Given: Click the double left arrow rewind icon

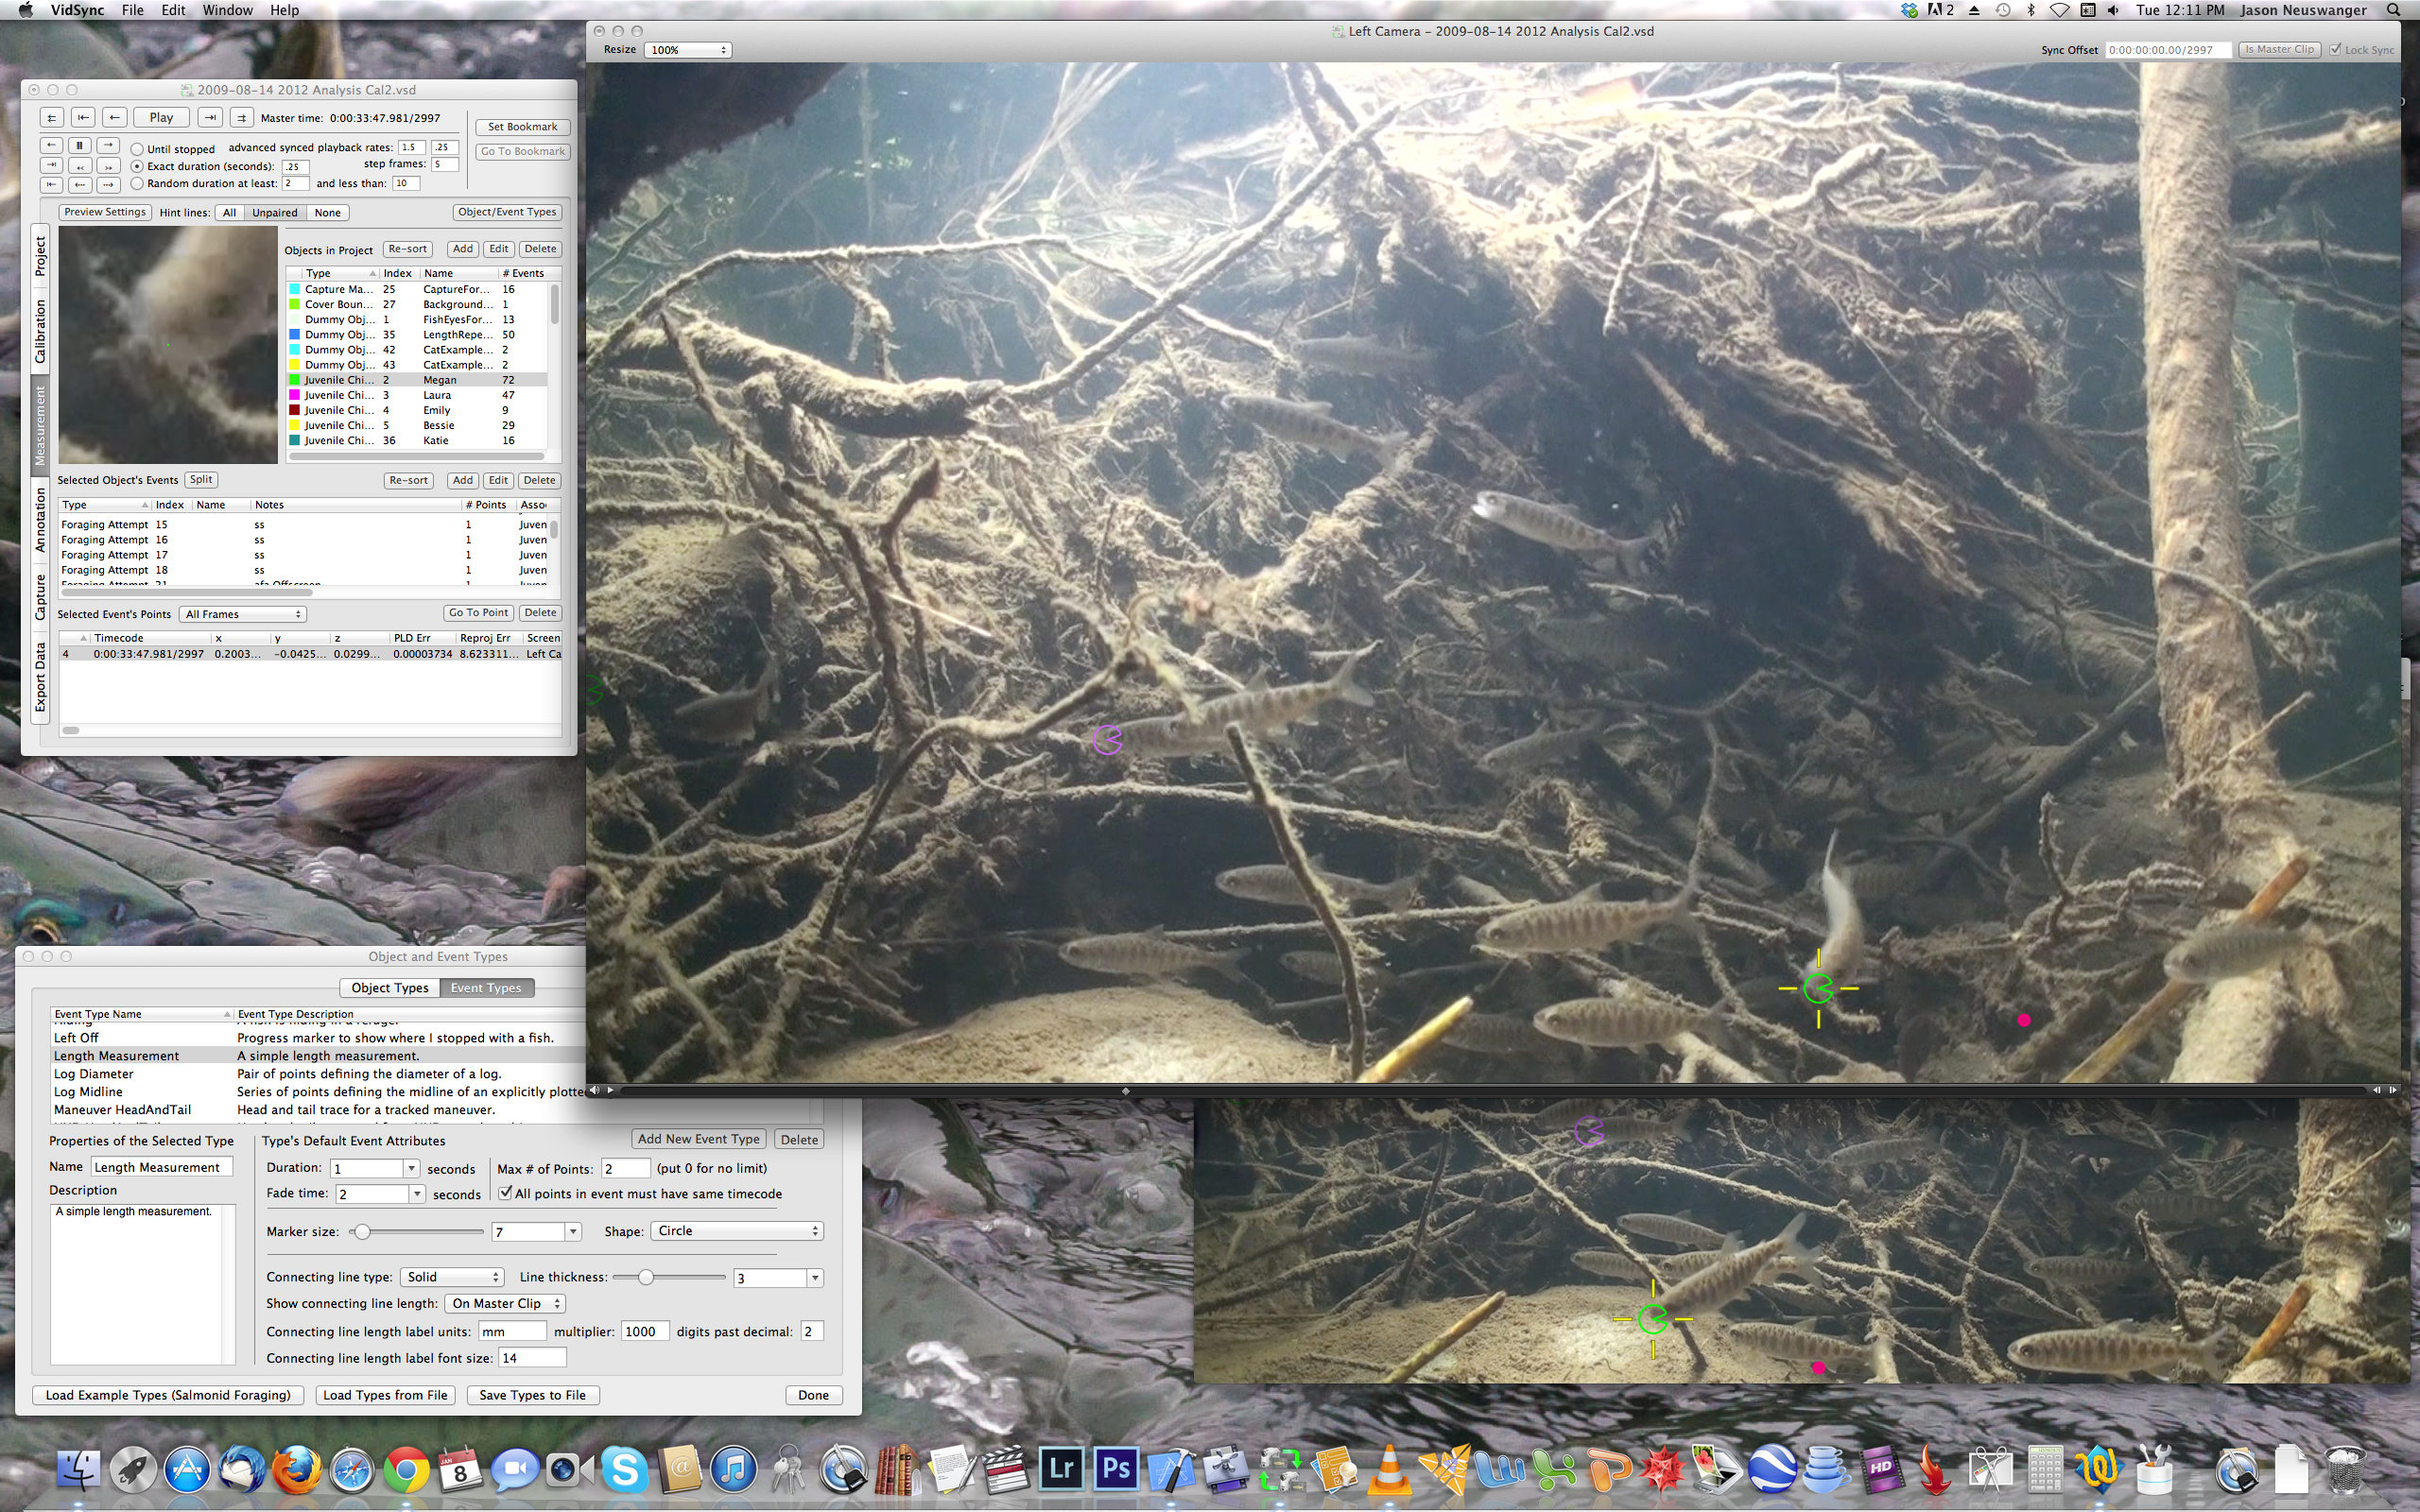Looking at the screenshot, I should [81, 166].
